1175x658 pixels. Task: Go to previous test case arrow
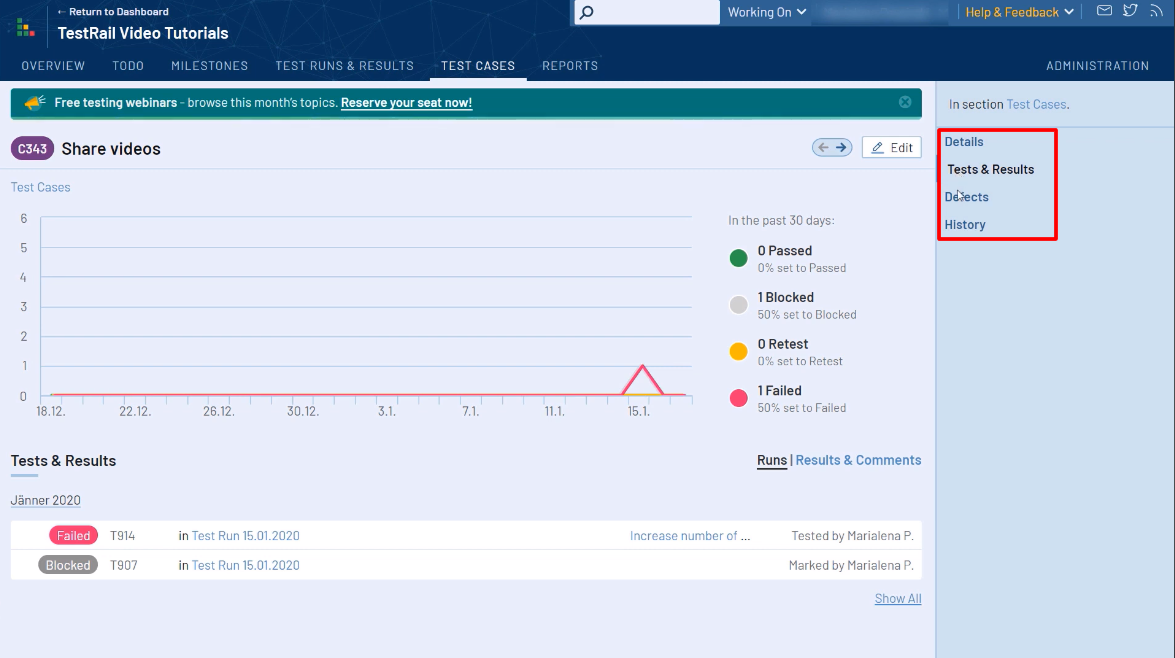[x=823, y=148]
